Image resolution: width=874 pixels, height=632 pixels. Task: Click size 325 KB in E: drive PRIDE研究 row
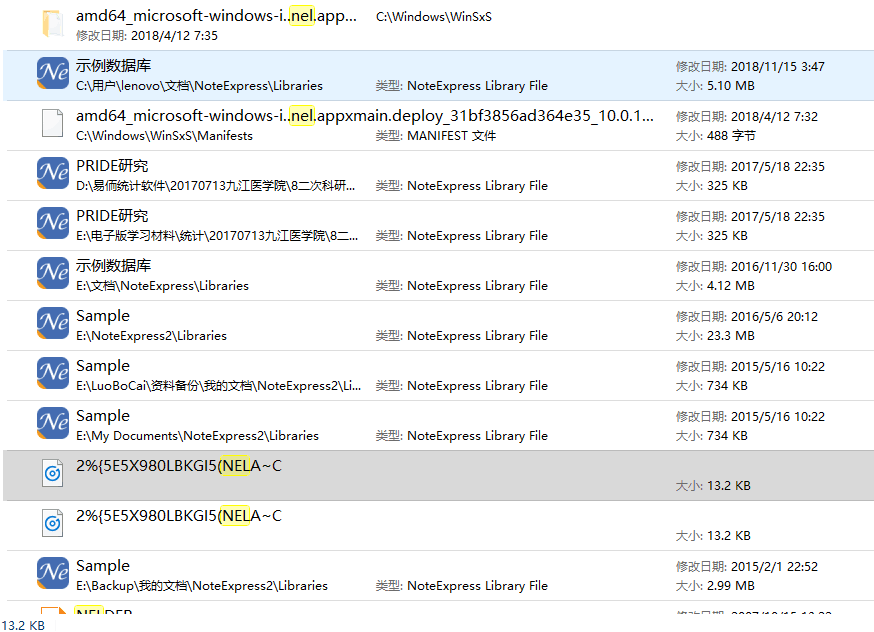point(727,236)
